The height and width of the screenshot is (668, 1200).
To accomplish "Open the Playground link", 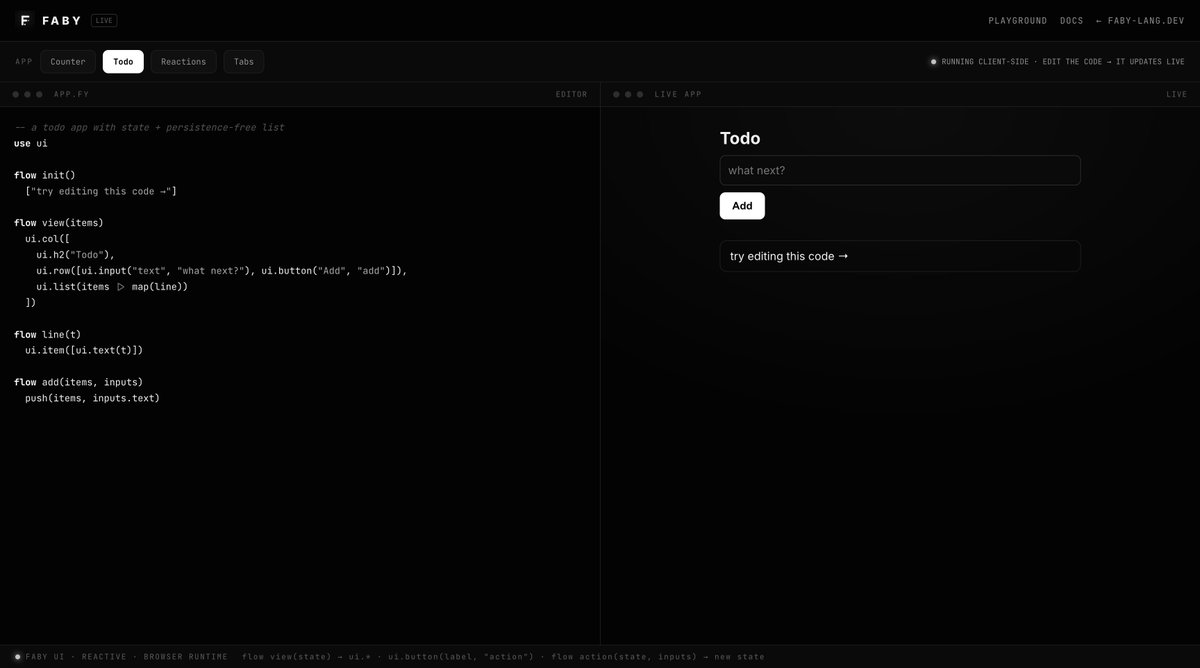I will 1018,21.
